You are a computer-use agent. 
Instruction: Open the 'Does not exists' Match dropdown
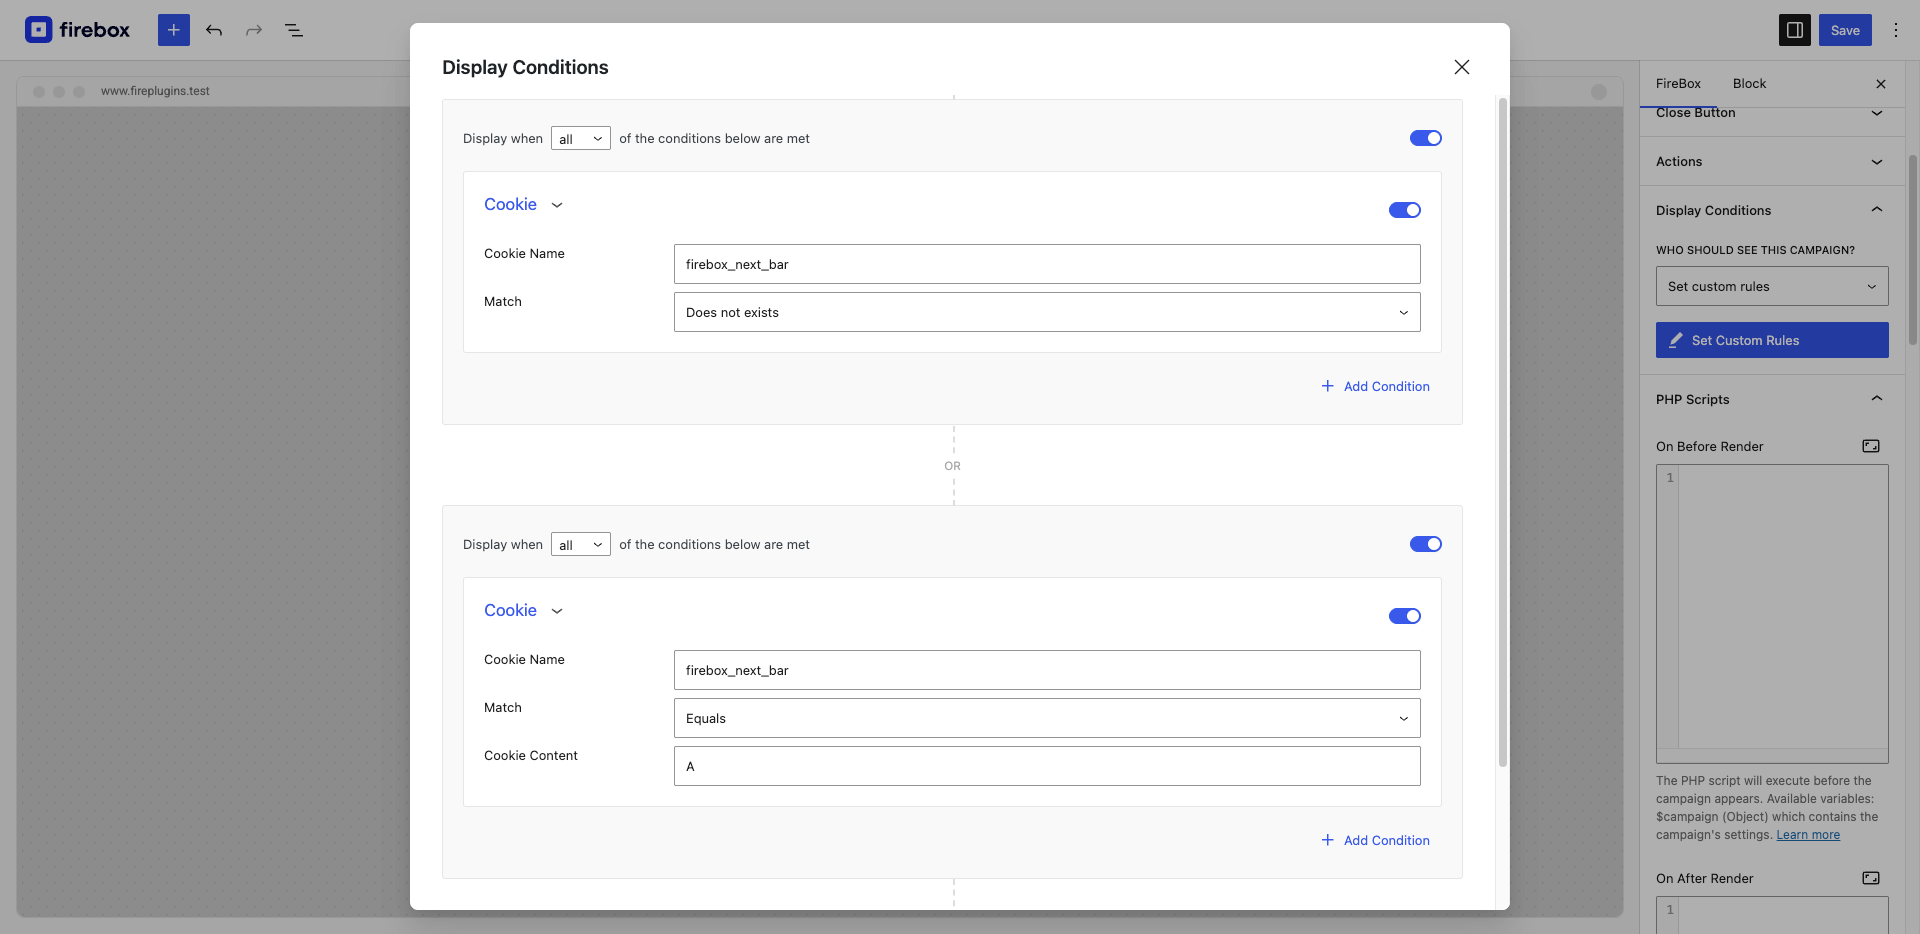tap(1046, 312)
